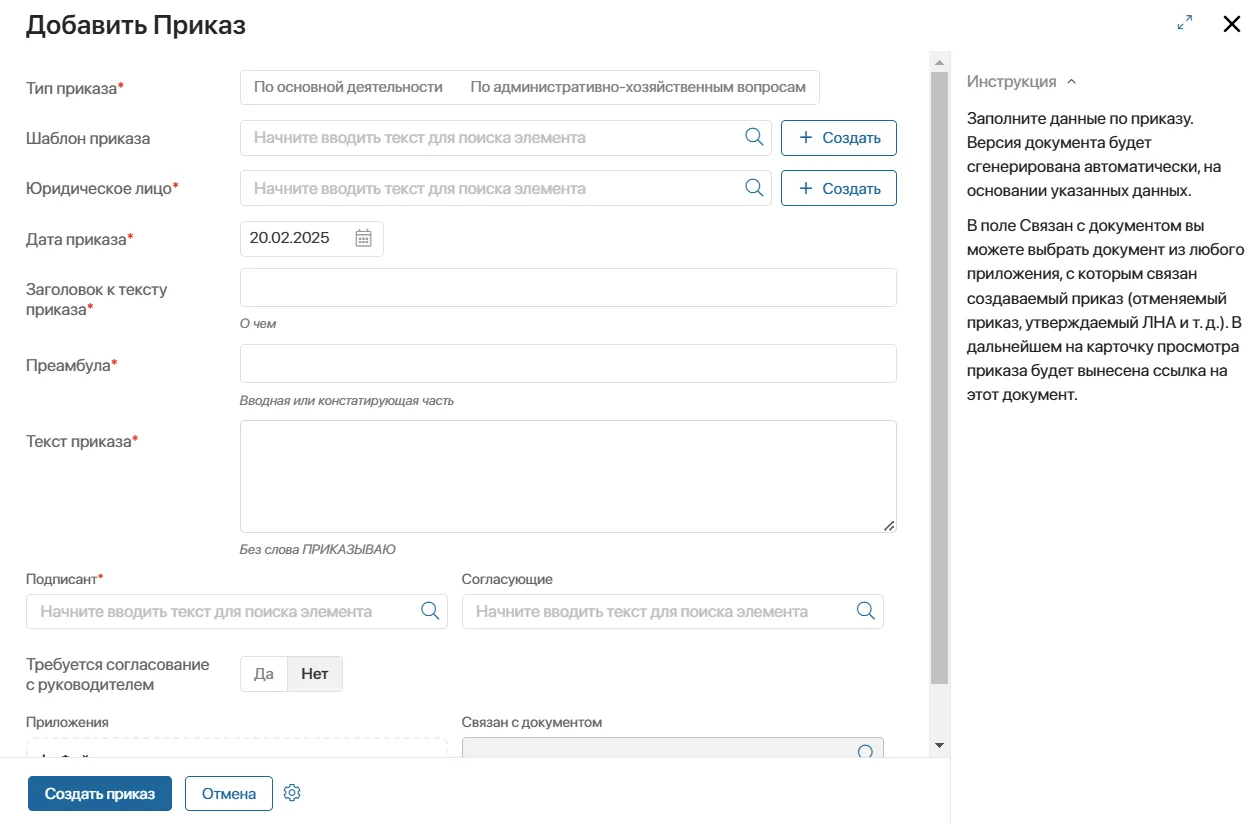1249x824 pixels.
Task: Click the search magnifier in Подписант field
Action: [x=430, y=610]
